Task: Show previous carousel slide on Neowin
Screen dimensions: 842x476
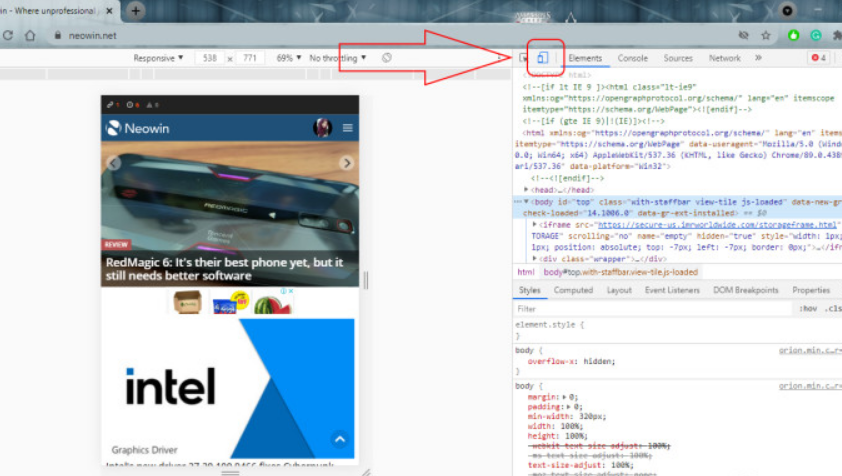Action: pos(113,163)
